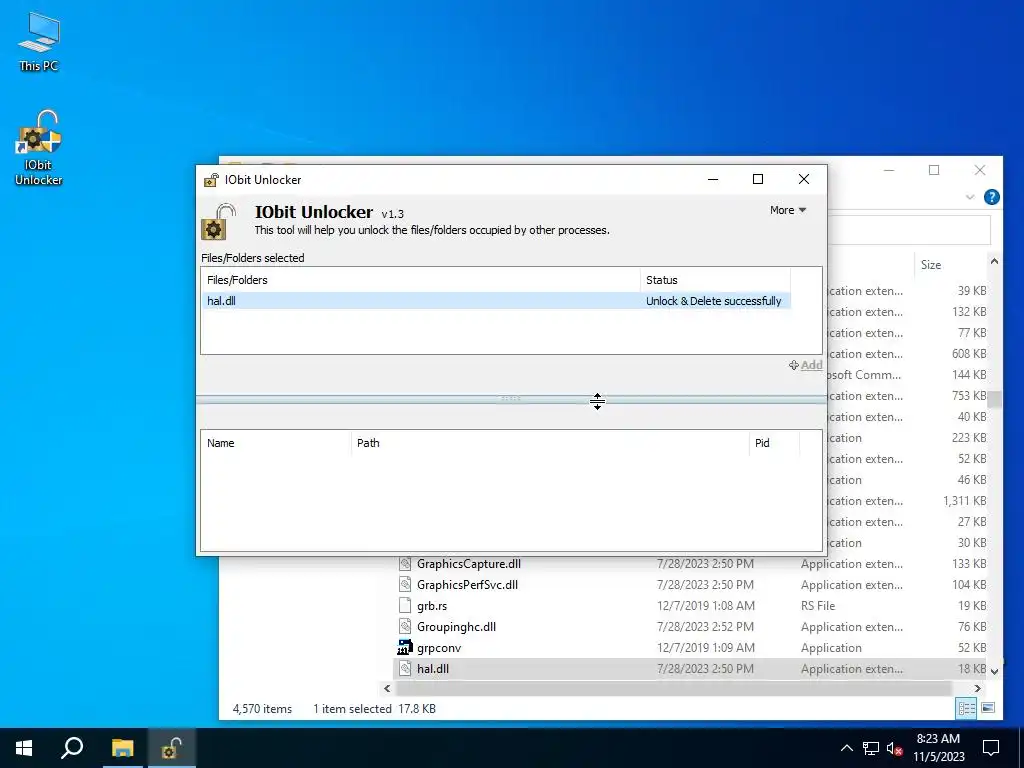Image resolution: width=1024 pixels, height=768 pixels.
Task: Click horizontal scroll right arrow in Explorer
Action: coord(978,688)
